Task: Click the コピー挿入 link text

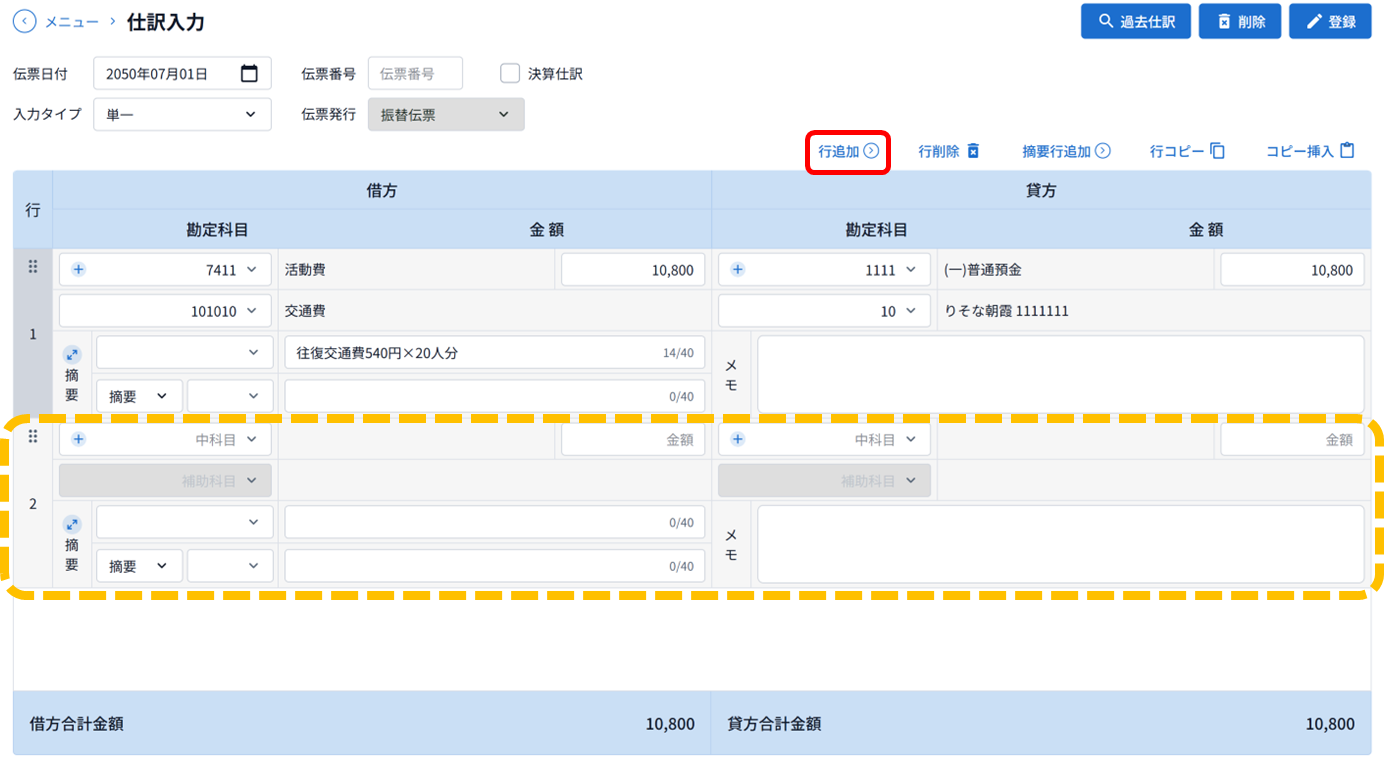Action: coord(1300,151)
